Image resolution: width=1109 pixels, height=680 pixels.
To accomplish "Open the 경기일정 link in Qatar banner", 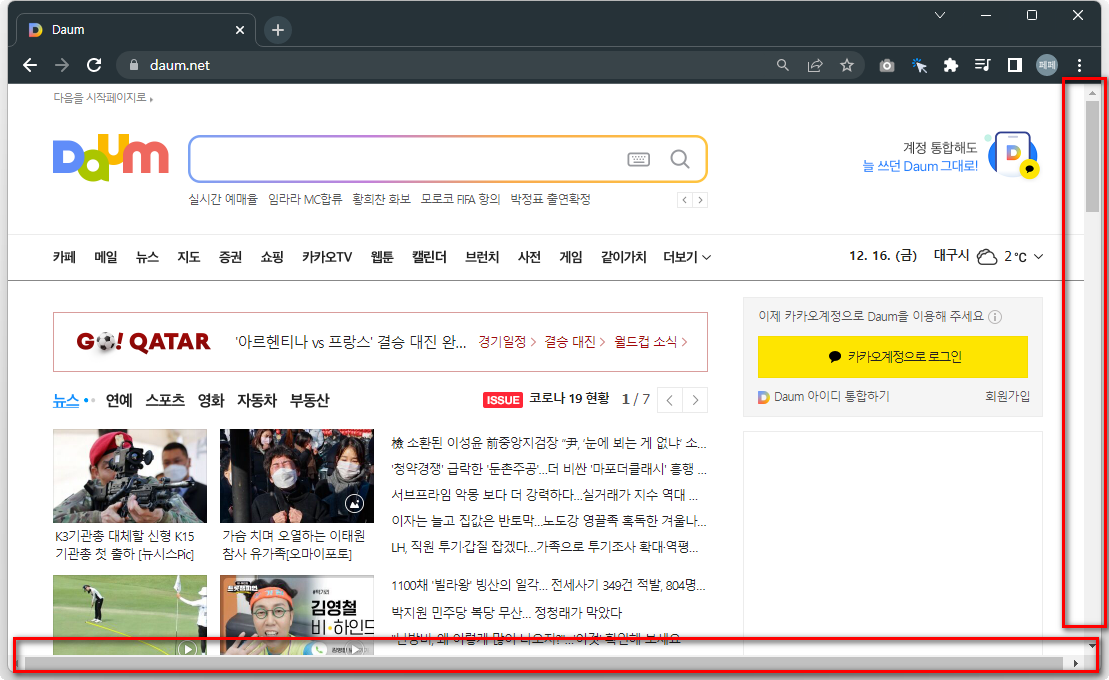I will (507, 342).
